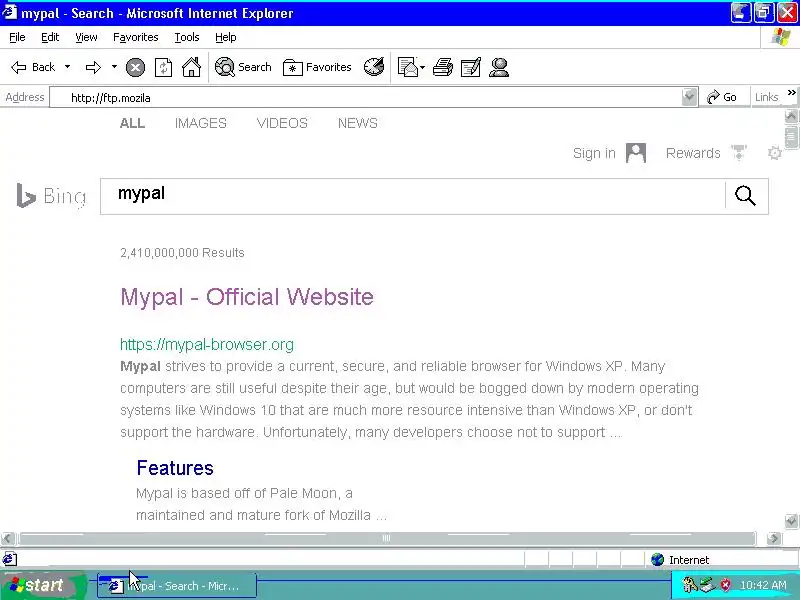Click the Mail toolbar icon
The height and width of the screenshot is (600, 800).
tap(408, 67)
